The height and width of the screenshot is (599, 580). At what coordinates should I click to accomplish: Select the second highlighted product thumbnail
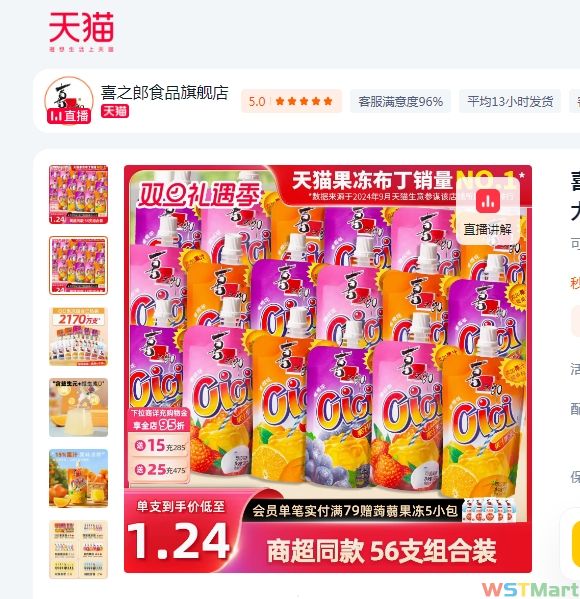pos(78,266)
